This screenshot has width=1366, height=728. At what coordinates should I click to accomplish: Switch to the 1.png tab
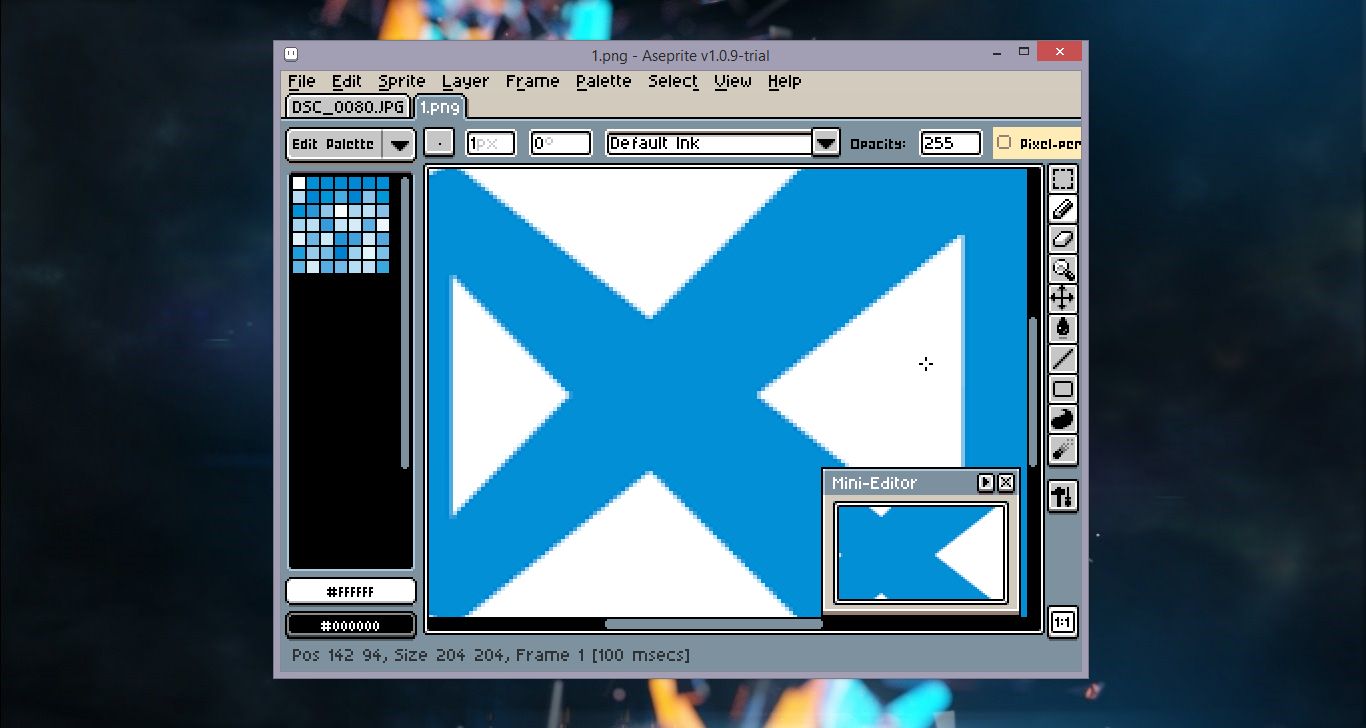(439, 107)
